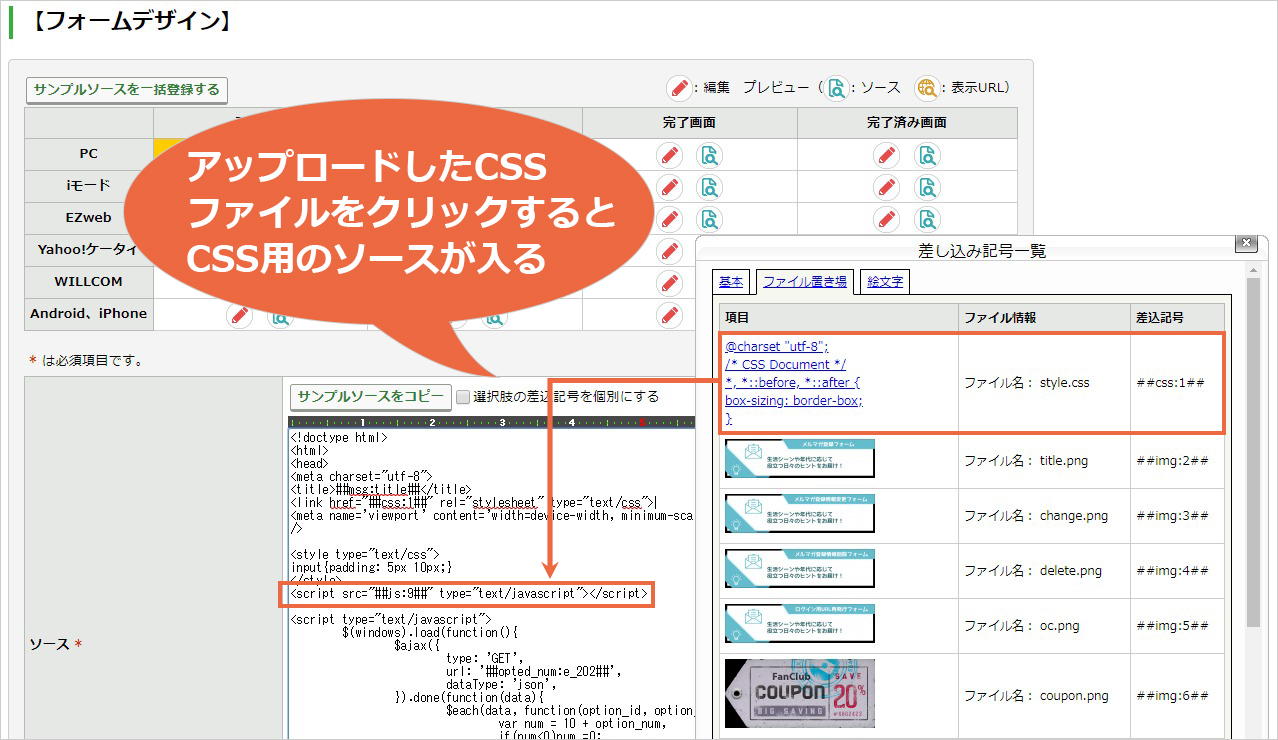Viewport: 1278px width, 740px height.
Task: Click the '##img:2##' insertion code
Action: [1173, 460]
